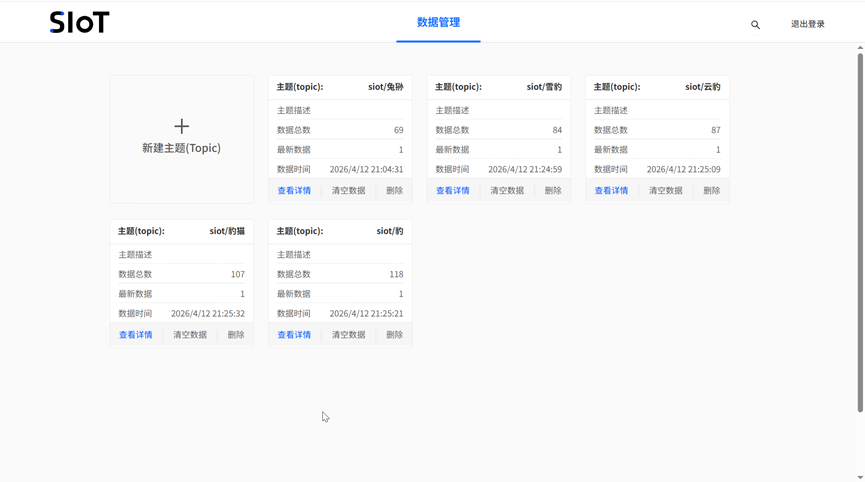Click the siot/豹 topic card header

point(340,231)
